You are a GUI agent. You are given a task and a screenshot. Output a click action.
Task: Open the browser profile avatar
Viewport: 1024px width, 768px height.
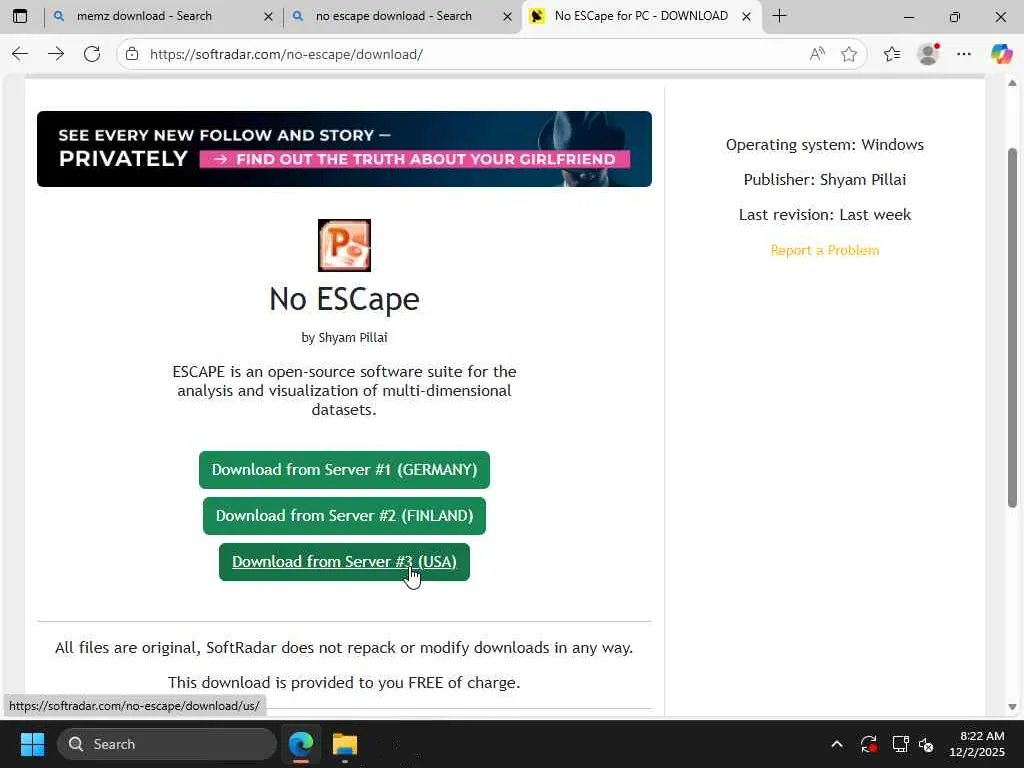[x=928, y=54]
